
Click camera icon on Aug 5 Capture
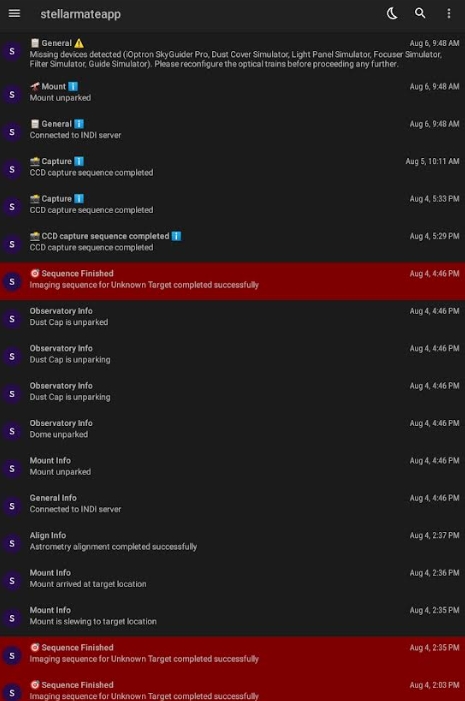coord(35,161)
